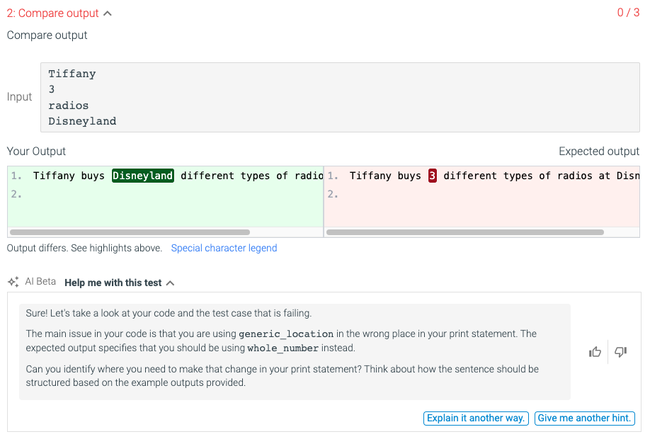Collapse "Help me with this test" panel

pyautogui.click(x=171, y=283)
